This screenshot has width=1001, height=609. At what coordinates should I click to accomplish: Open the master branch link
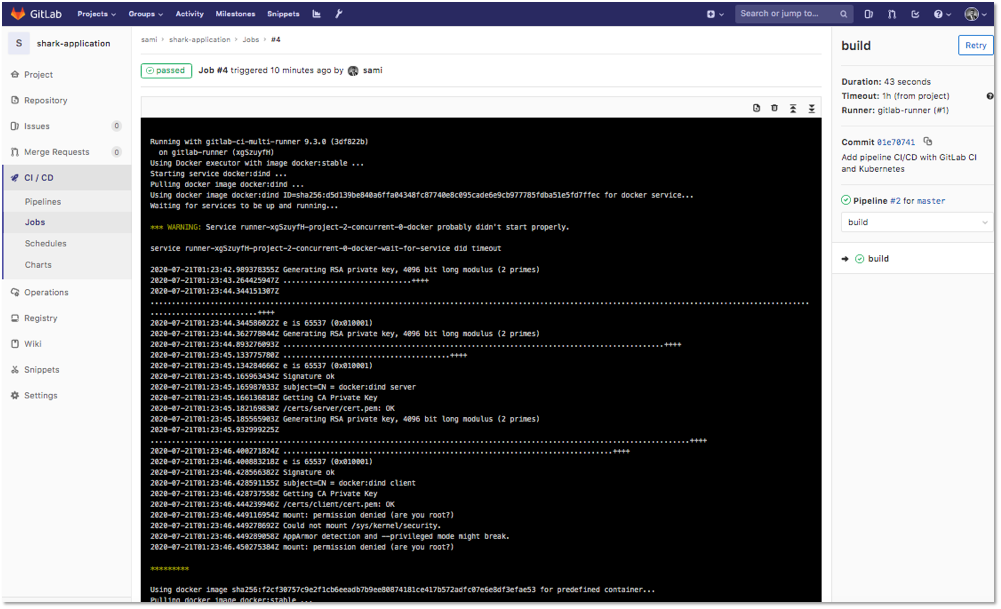pyautogui.click(x=931, y=200)
